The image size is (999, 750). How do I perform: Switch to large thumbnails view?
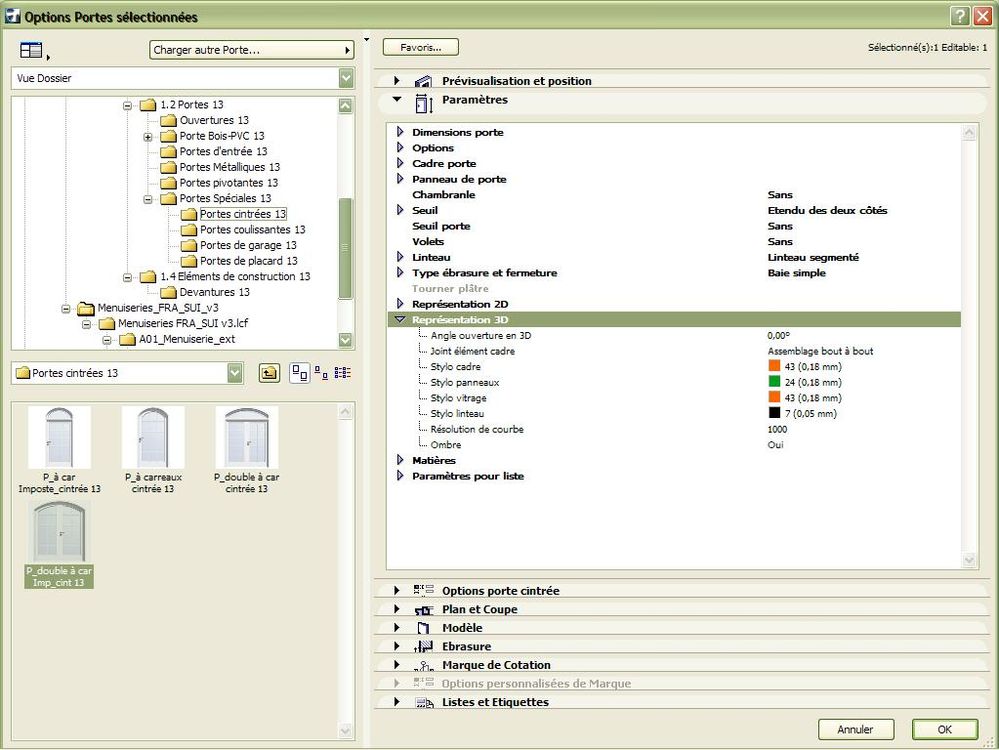tap(299, 373)
